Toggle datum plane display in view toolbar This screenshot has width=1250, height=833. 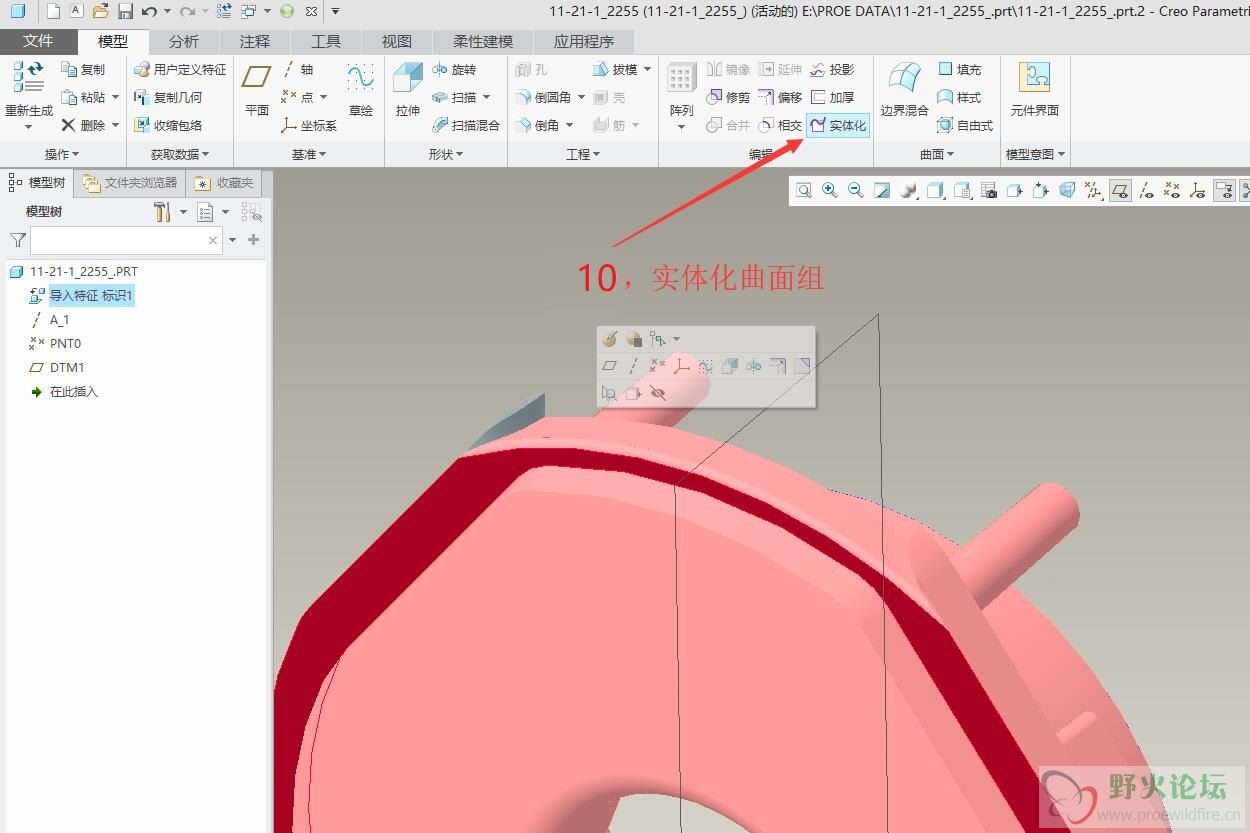coord(1121,190)
